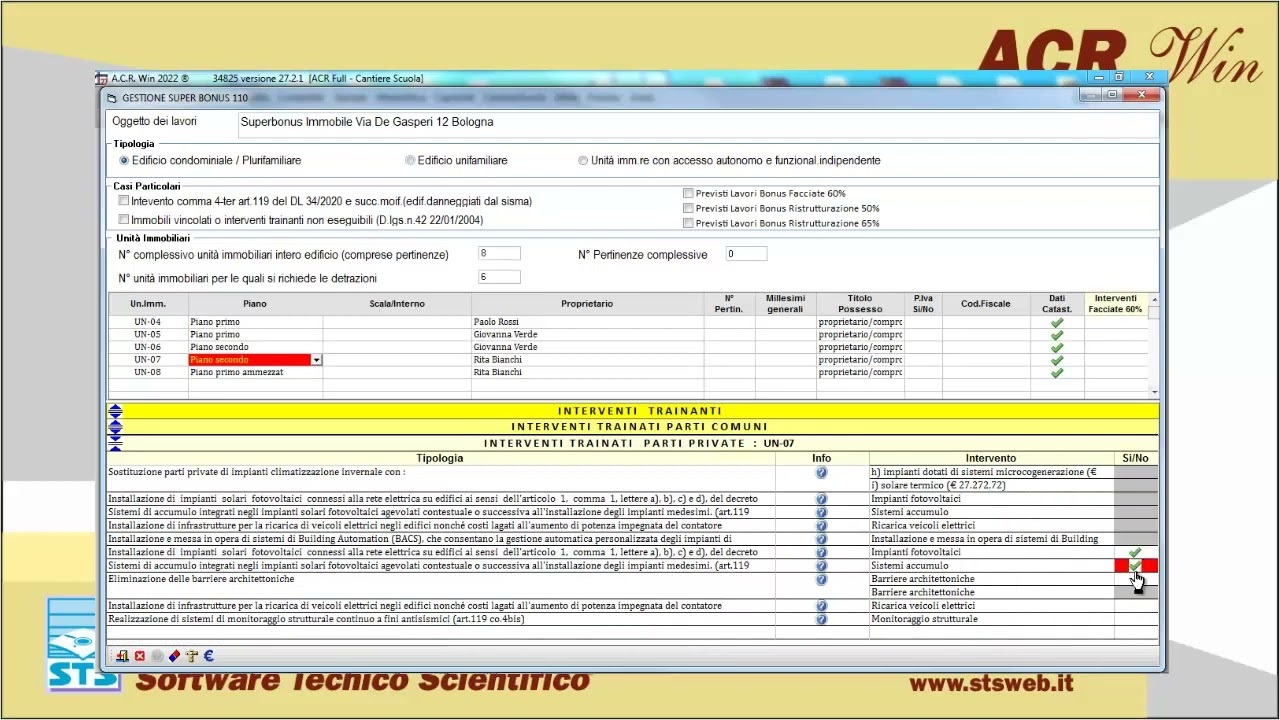Click Realizzazione di sistemi di monitoraggio strutturale row

pyautogui.click(x=440, y=619)
